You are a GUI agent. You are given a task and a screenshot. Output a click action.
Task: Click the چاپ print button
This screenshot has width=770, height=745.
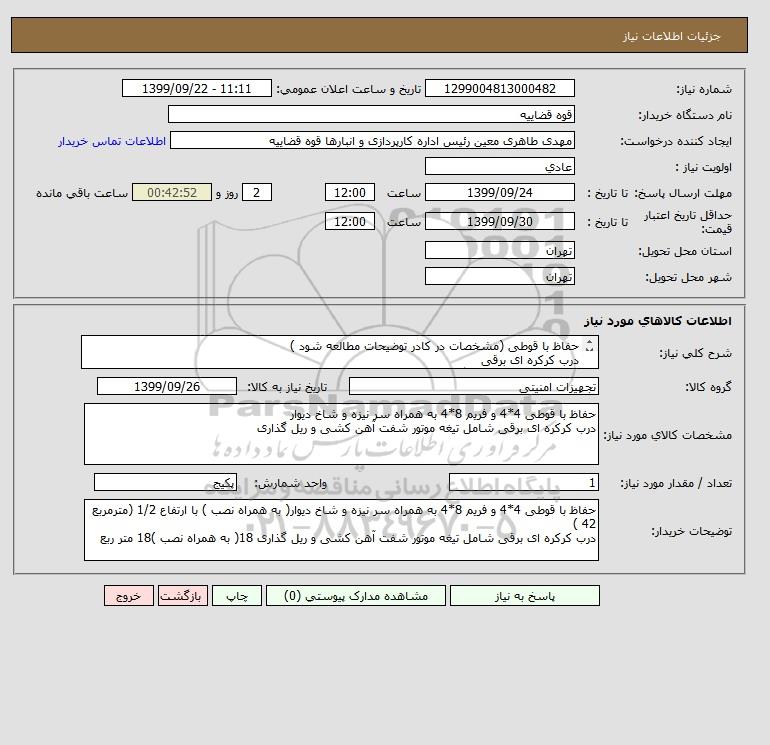(x=237, y=596)
